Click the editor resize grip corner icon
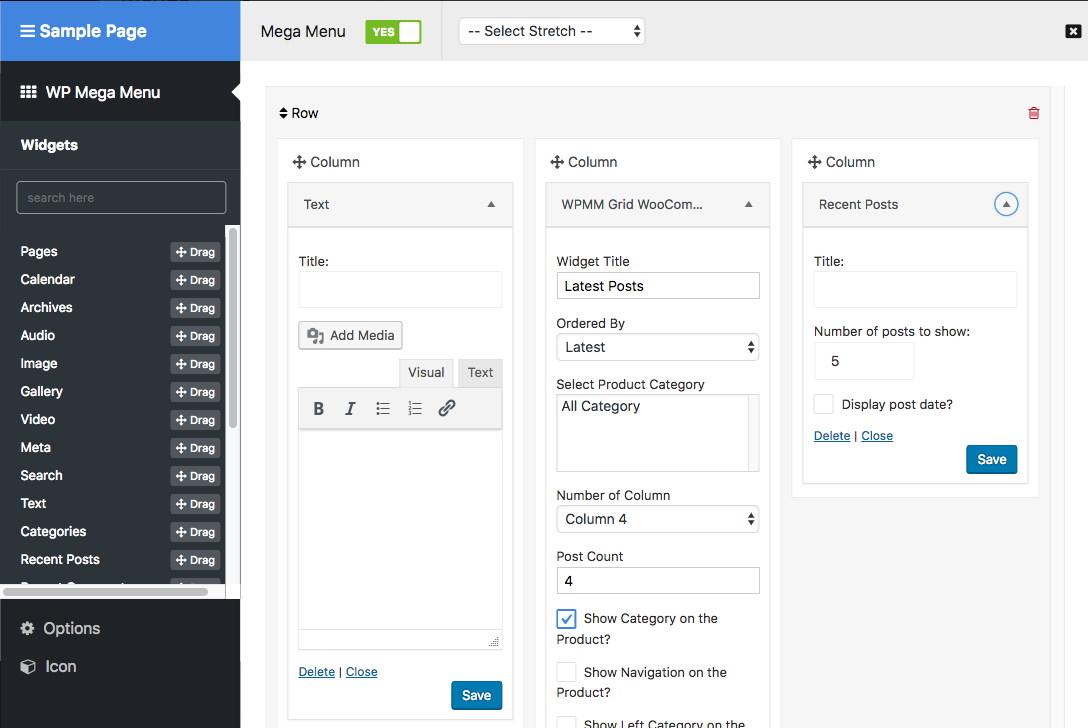The width and height of the screenshot is (1088, 728). 494,642
